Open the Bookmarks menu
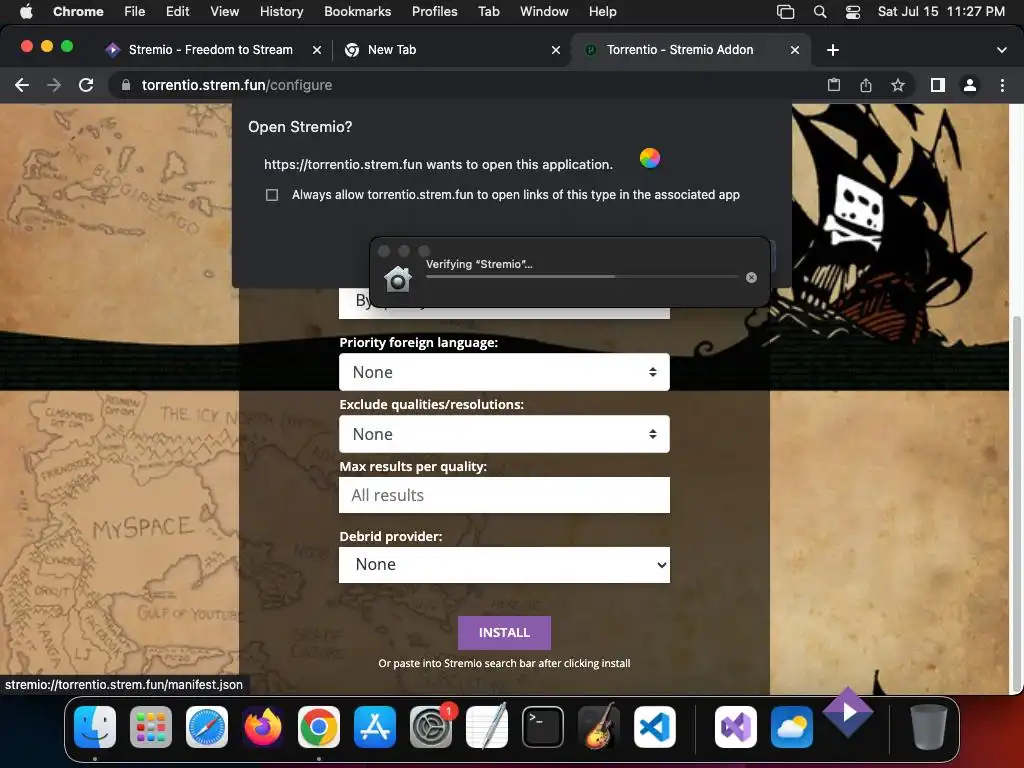This screenshot has width=1024, height=768. coord(357,12)
